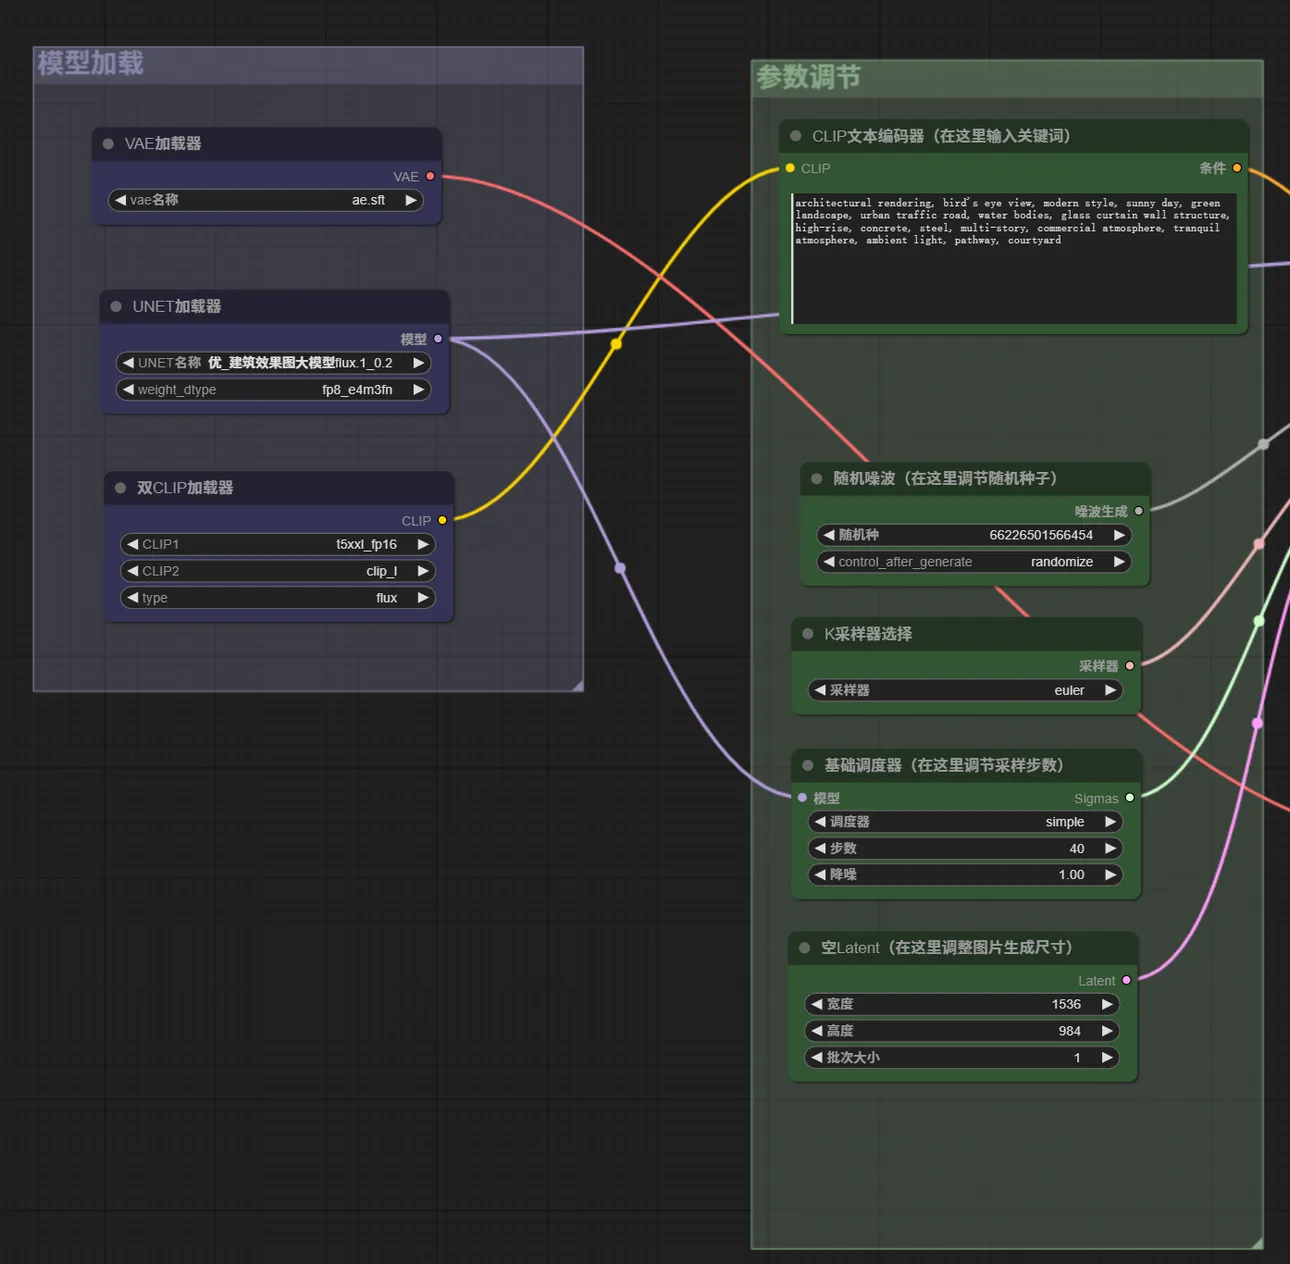Image resolution: width=1290 pixels, height=1264 pixels.
Task: Click the pink Latent output socket
Action: coord(1127,980)
